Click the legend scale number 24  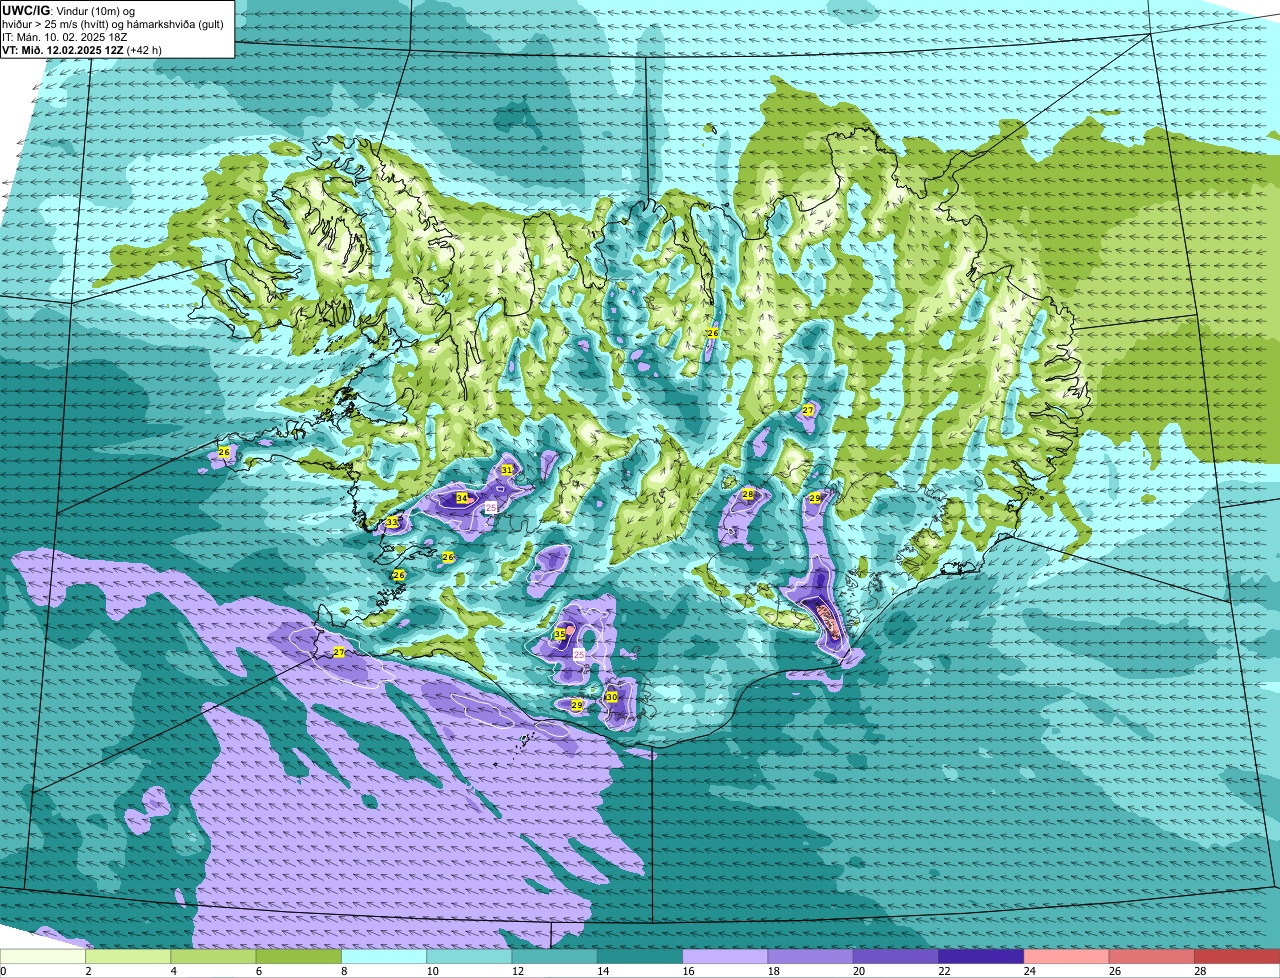click(x=1029, y=971)
